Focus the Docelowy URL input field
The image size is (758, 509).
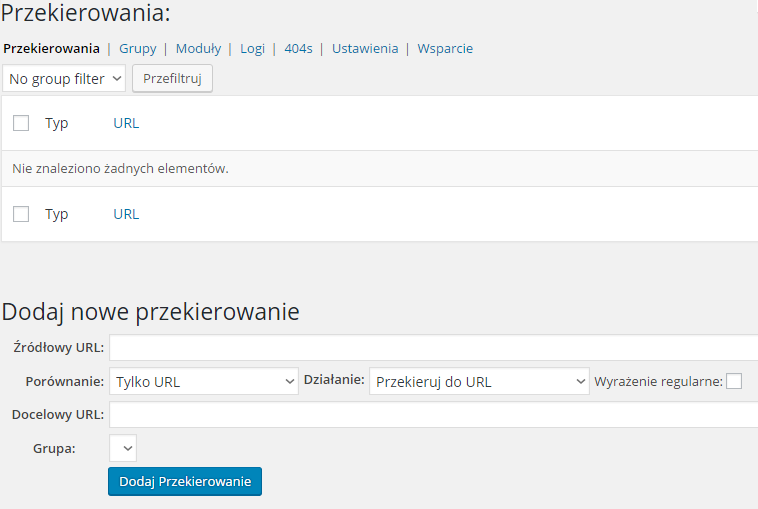[x=434, y=414]
